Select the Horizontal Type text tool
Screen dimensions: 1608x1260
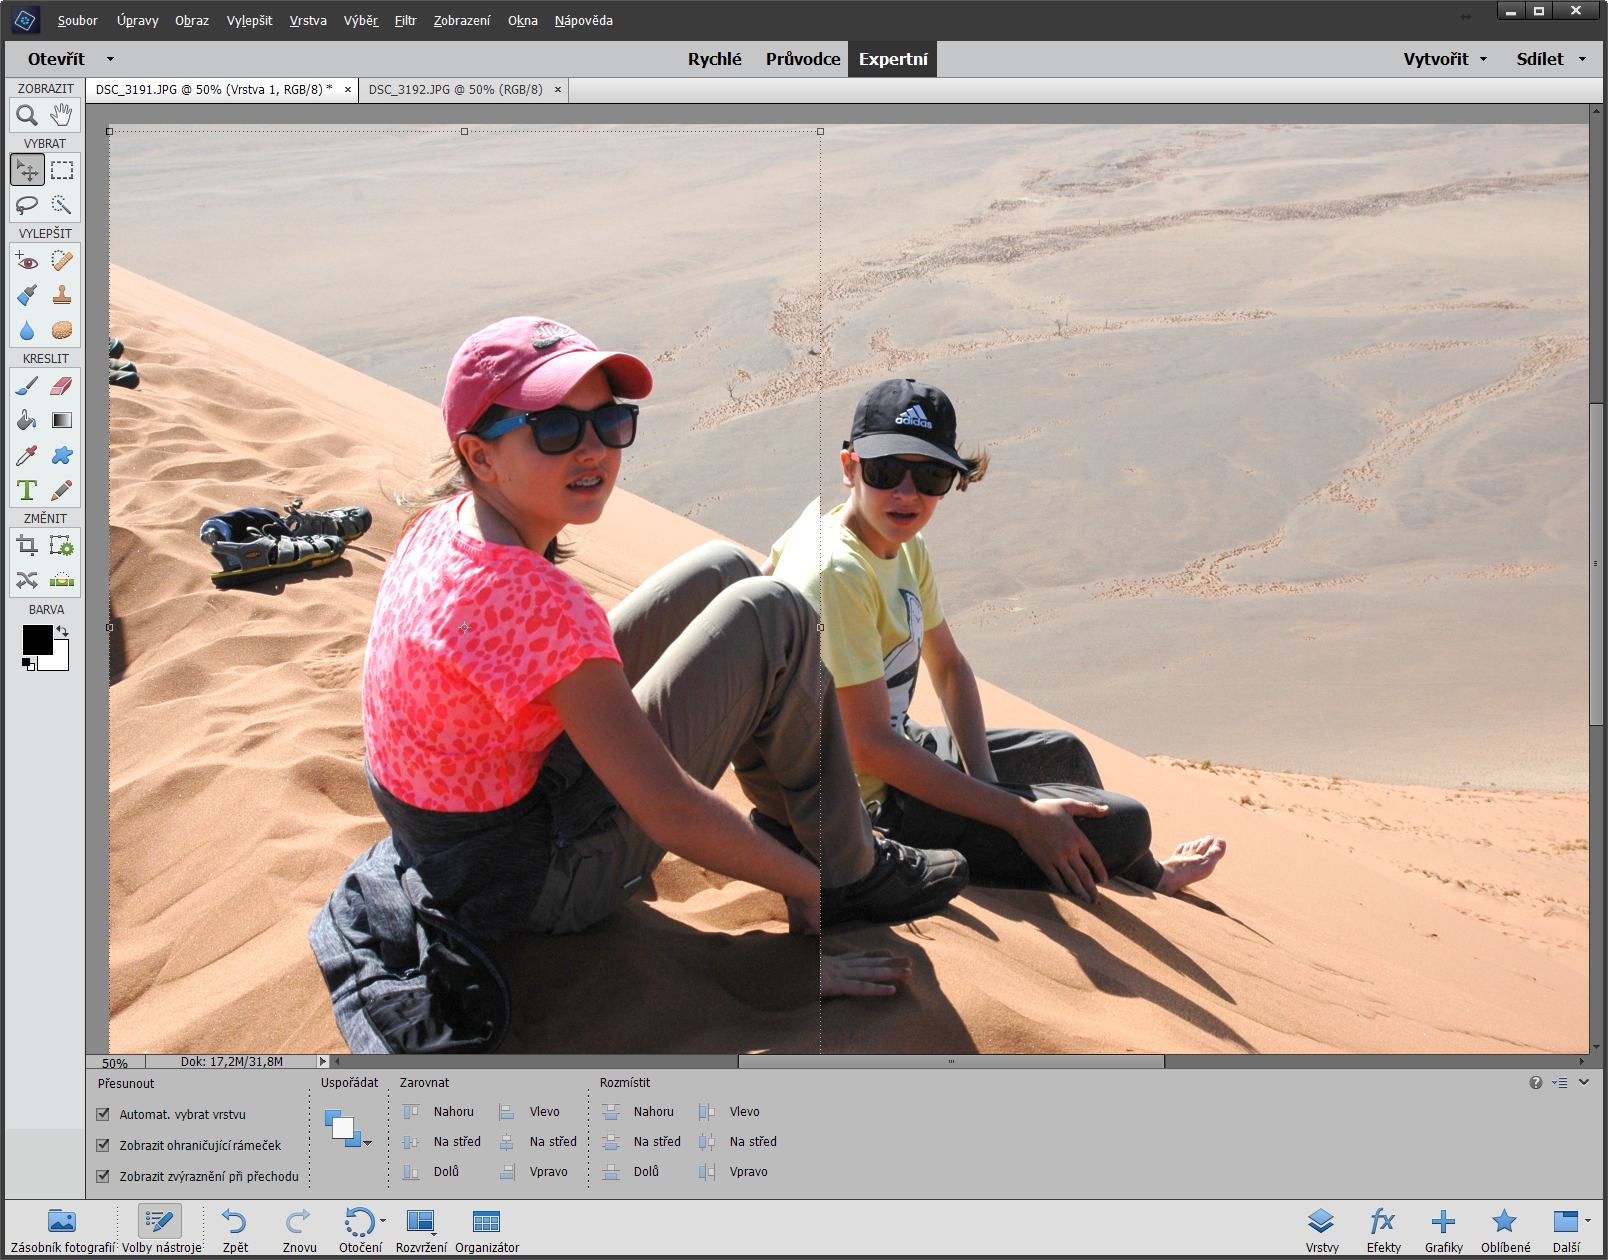pyautogui.click(x=27, y=490)
